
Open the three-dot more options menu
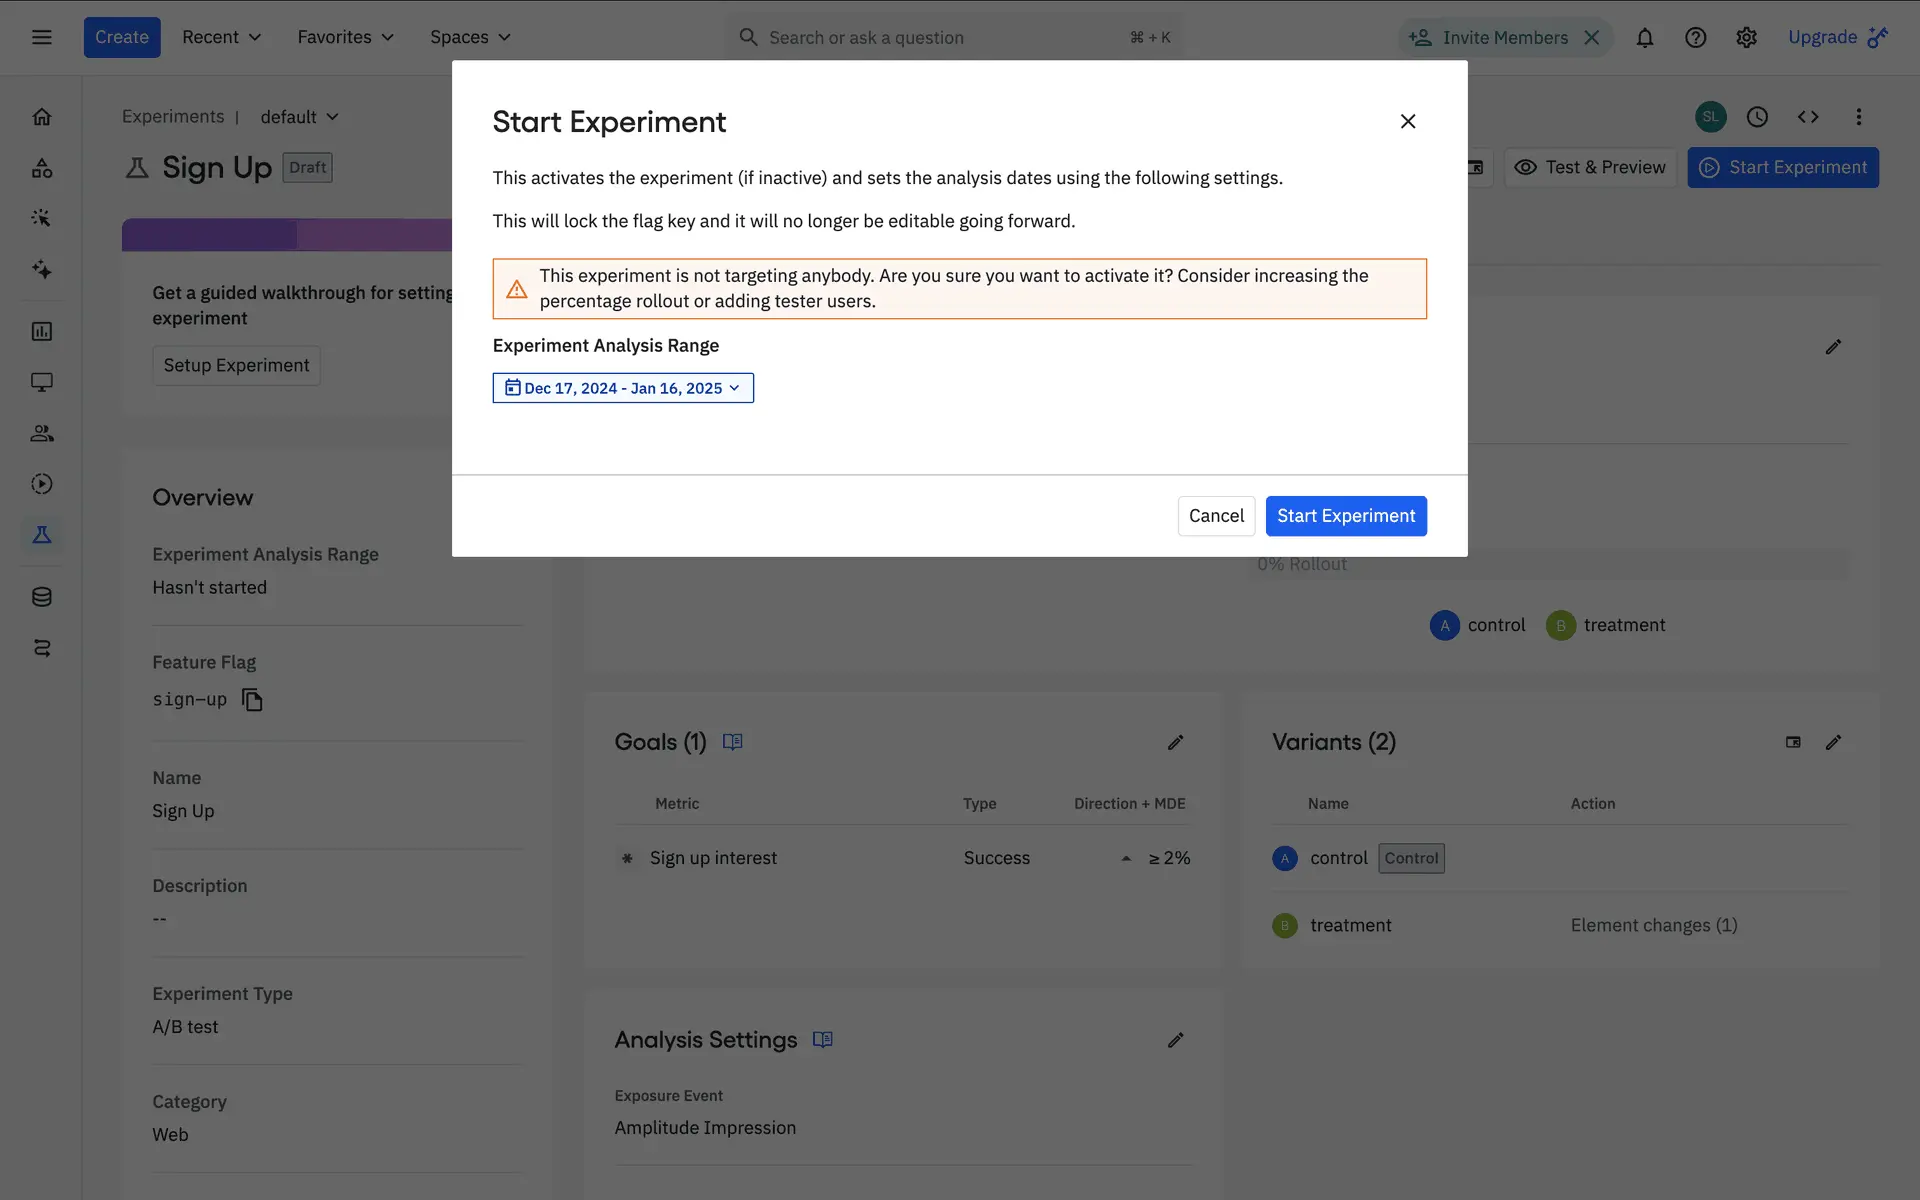click(x=1858, y=117)
